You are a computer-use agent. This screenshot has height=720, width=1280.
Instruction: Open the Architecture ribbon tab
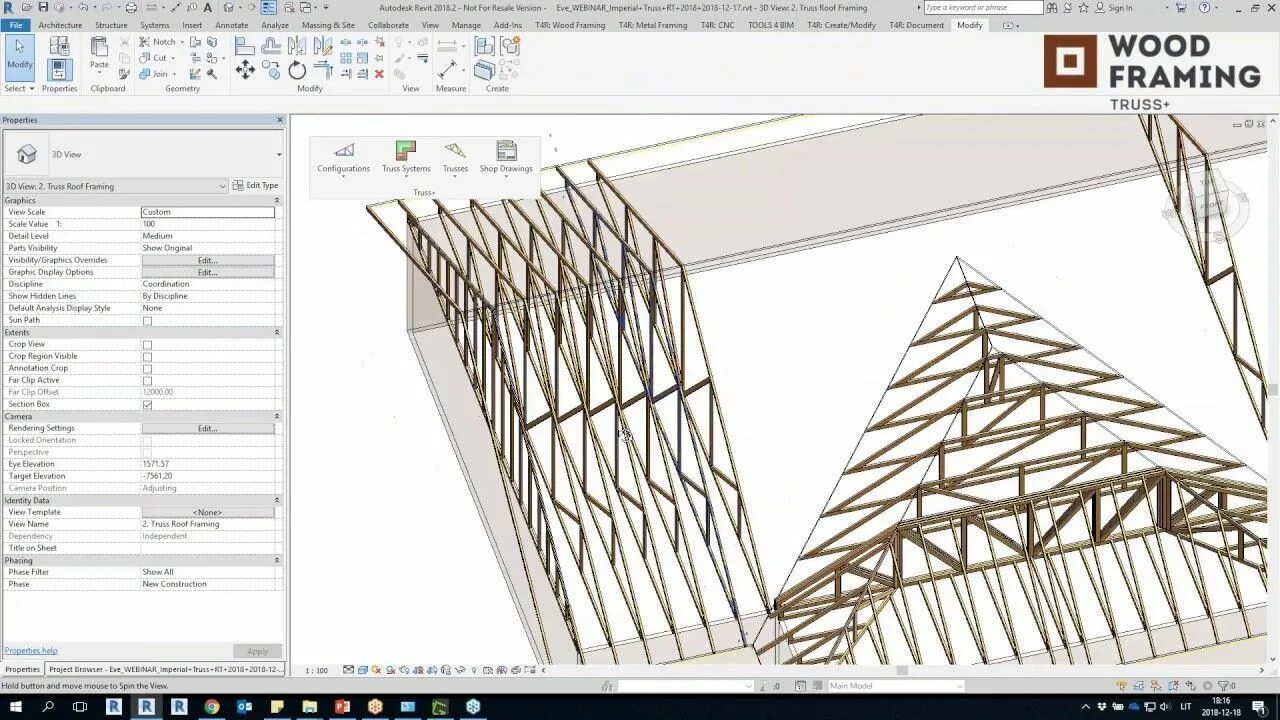click(x=60, y=25)
